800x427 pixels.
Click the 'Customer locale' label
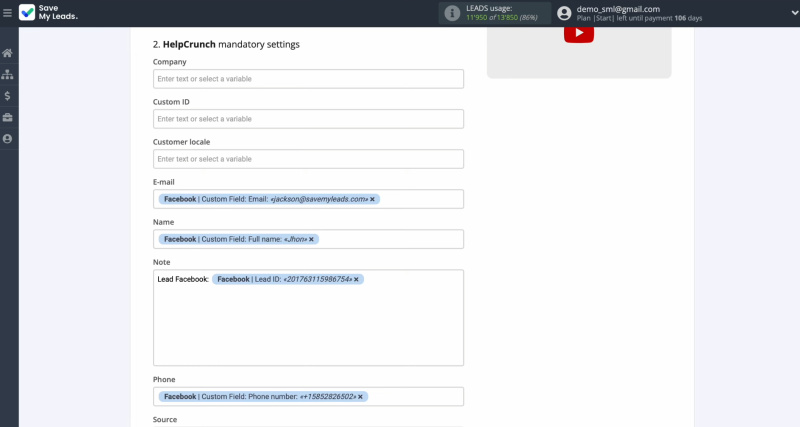point(181,142)
